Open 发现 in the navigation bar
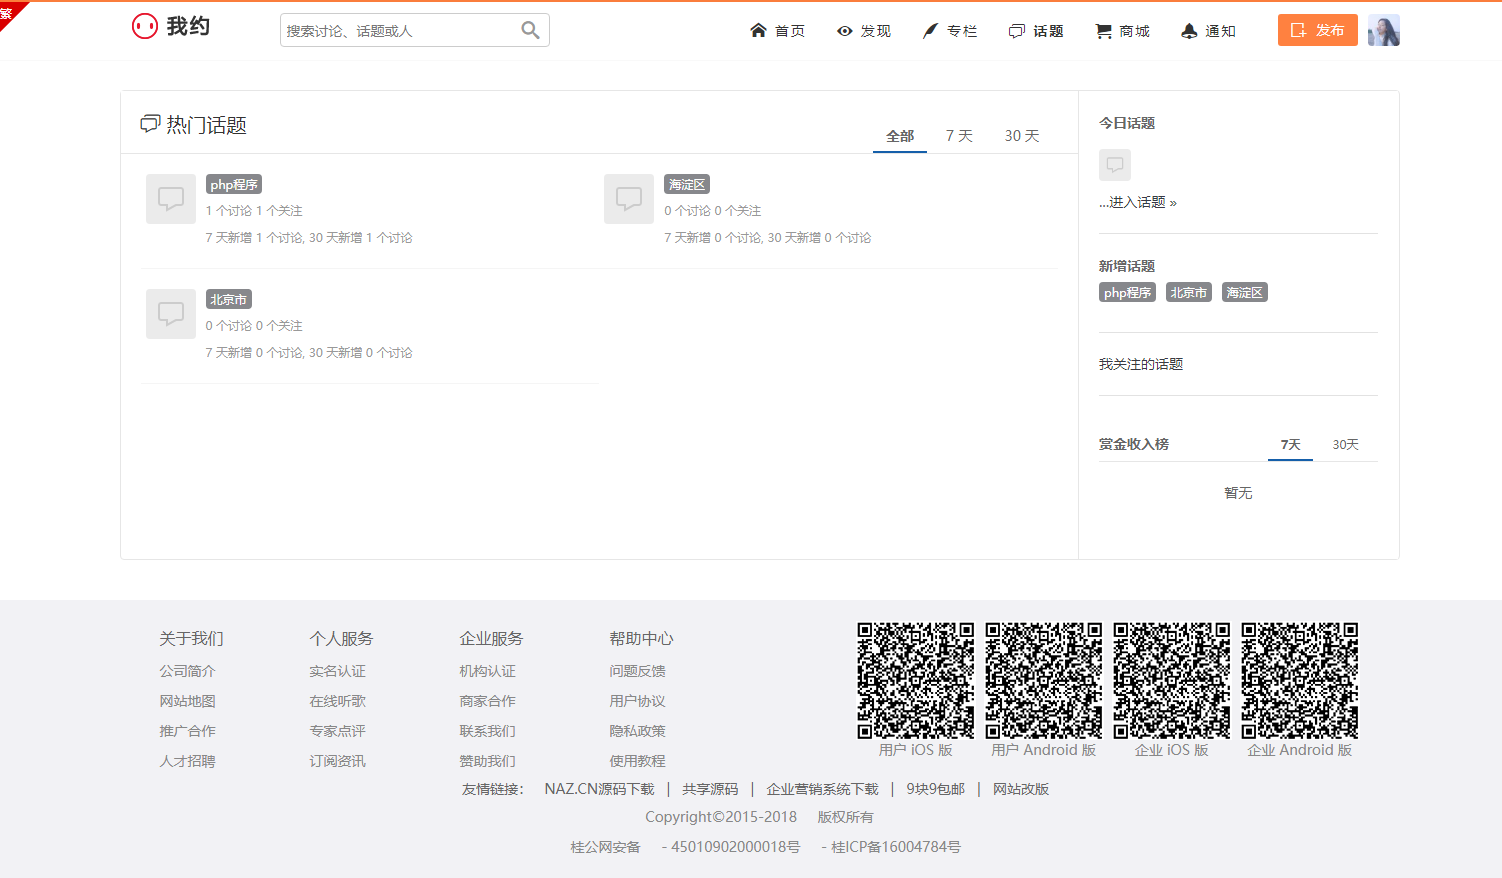Image resolution: width=1502 pixels, height=878 pixels. pos(864,31)
